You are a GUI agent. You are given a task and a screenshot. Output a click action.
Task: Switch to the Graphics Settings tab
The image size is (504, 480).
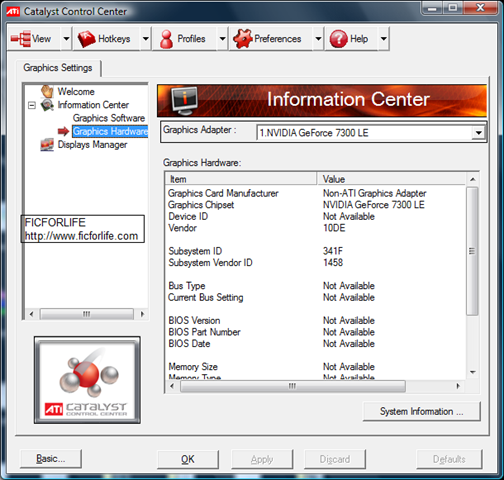tap(58, 68)
